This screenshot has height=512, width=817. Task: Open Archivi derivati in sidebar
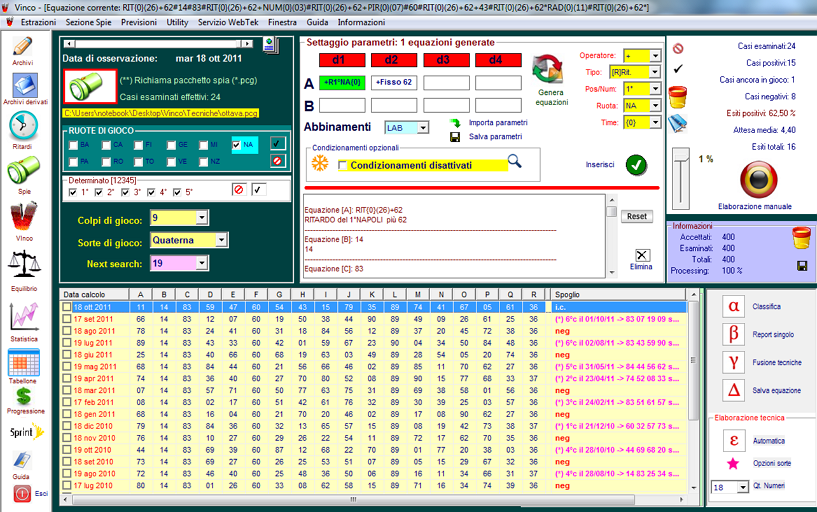pyautogui.click(x=24, y=86)
